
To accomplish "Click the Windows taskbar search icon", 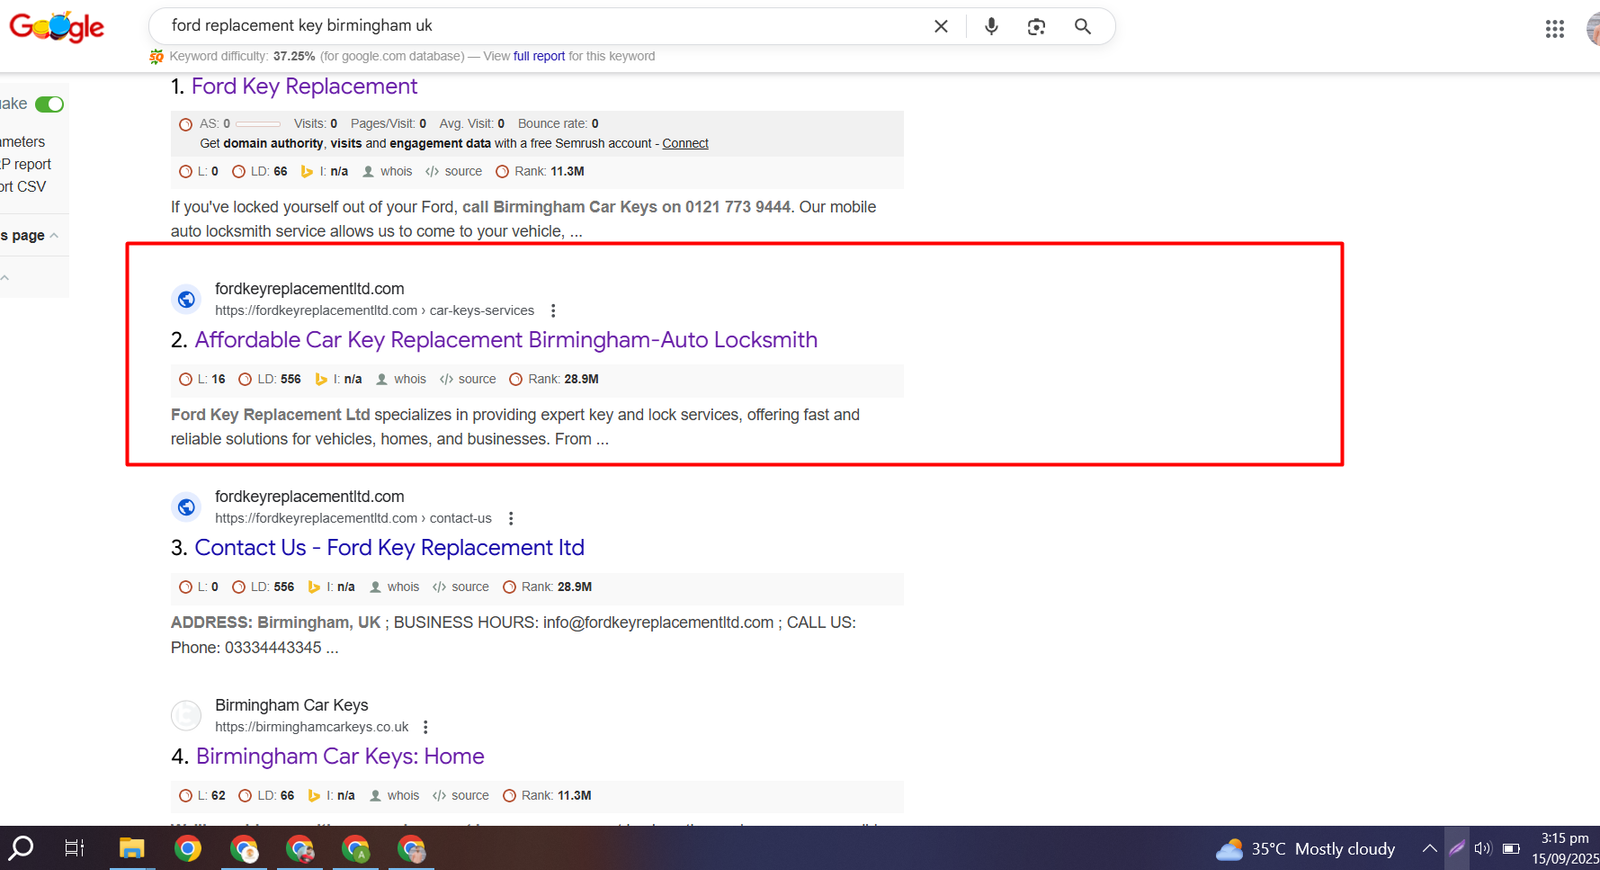I will click(22, 849).
